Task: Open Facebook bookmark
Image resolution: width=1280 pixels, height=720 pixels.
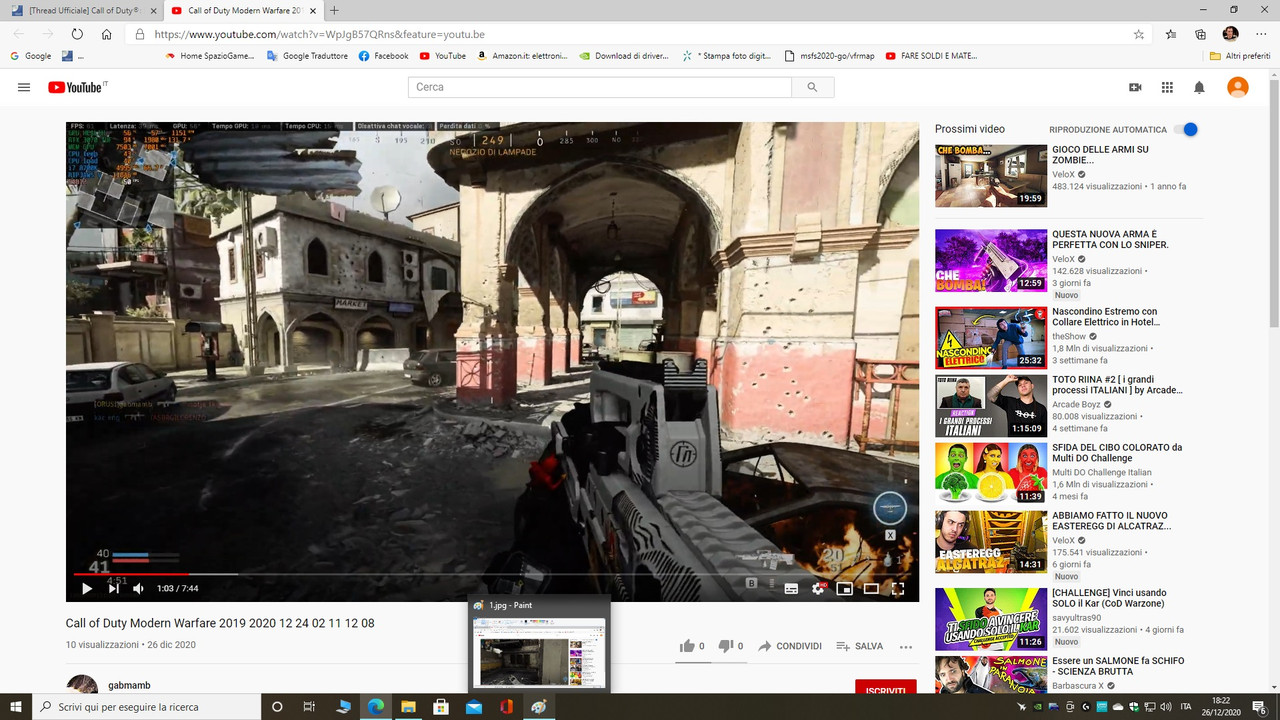Action: (383, 56)
